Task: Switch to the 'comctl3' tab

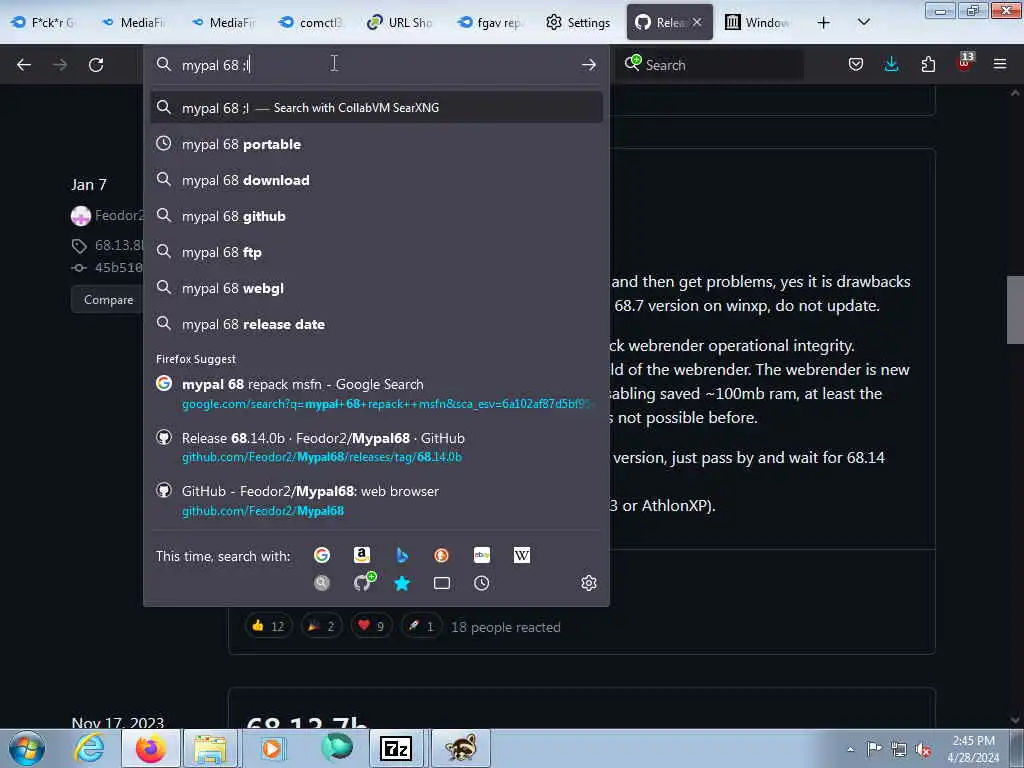Action: 311,22
